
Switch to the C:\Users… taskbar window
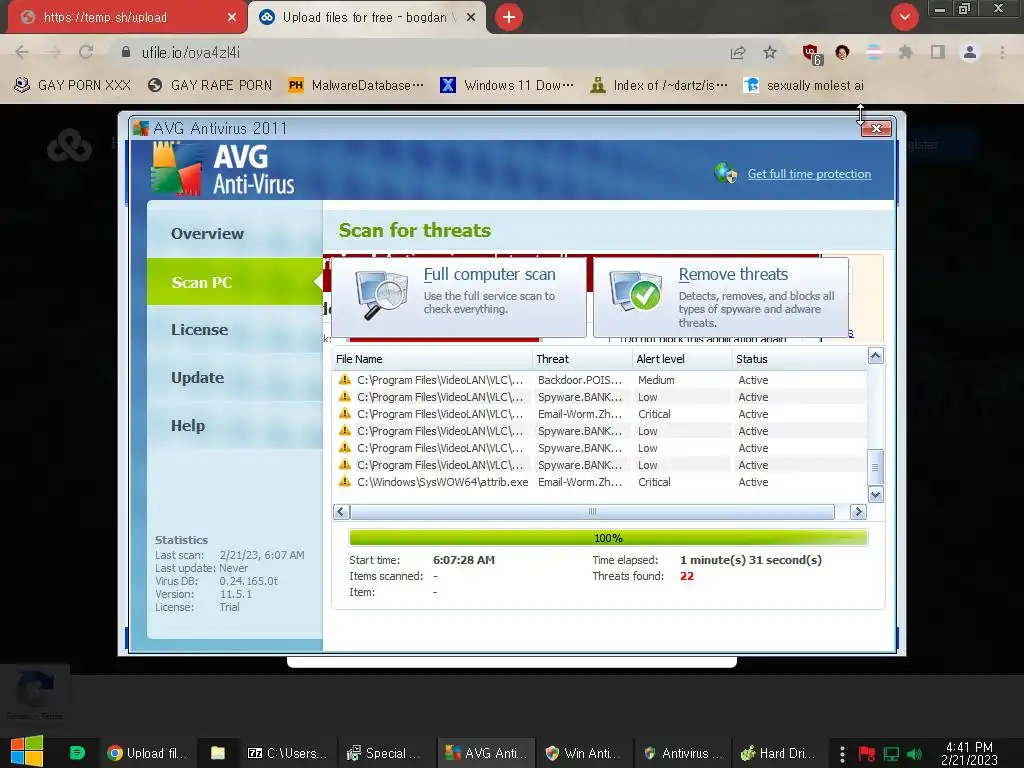point(287,753)
